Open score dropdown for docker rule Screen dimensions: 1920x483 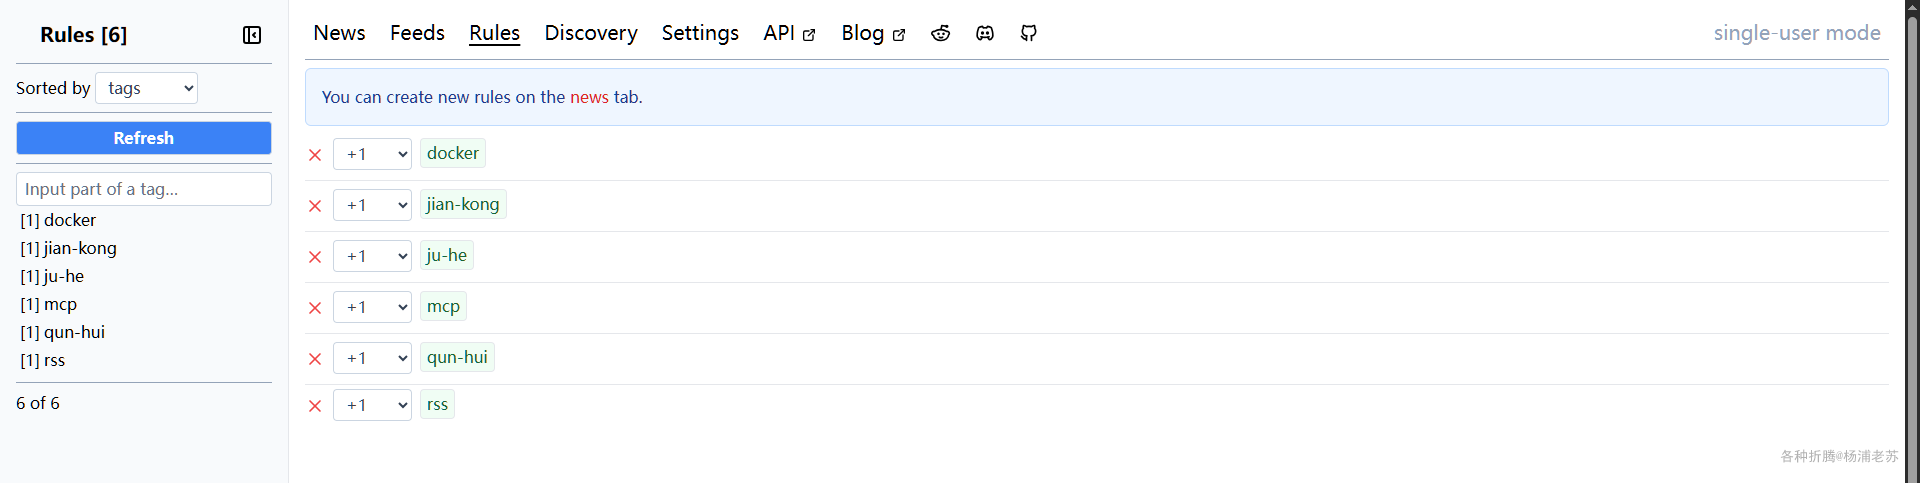tap(372, 154)
